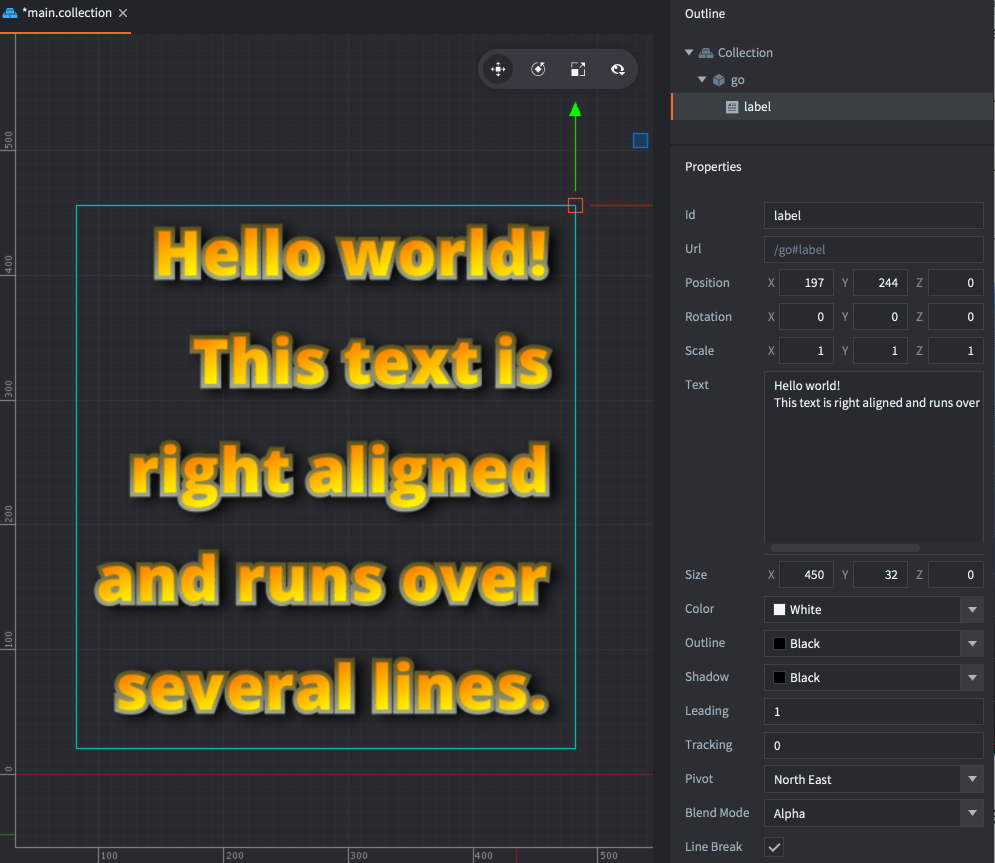Click the cube icon beside the go object
Image resolution: width=995 pixels, height=863 pixels.
pyautogui.click(x=719, y=79)
